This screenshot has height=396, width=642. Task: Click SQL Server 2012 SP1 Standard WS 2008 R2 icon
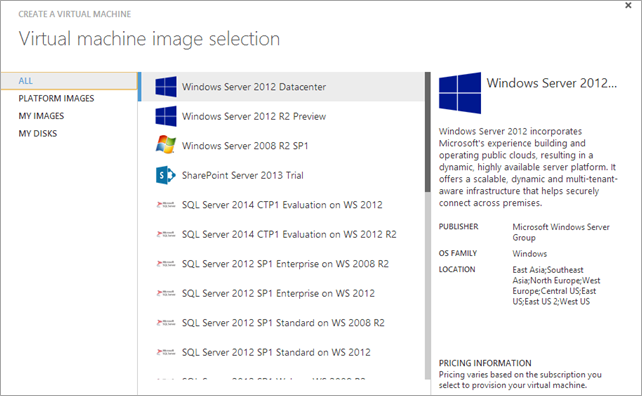point(166,323)
